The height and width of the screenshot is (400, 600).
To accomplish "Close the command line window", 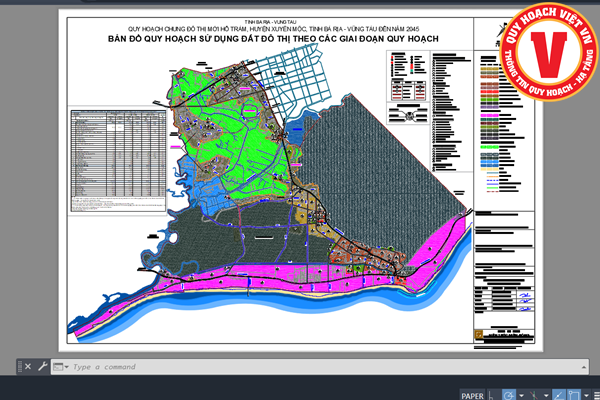I will 27,367.
